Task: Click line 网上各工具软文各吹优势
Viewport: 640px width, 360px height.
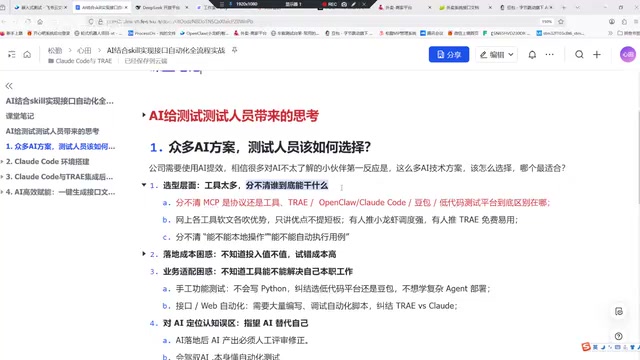Action: click(x=347, y=220)
